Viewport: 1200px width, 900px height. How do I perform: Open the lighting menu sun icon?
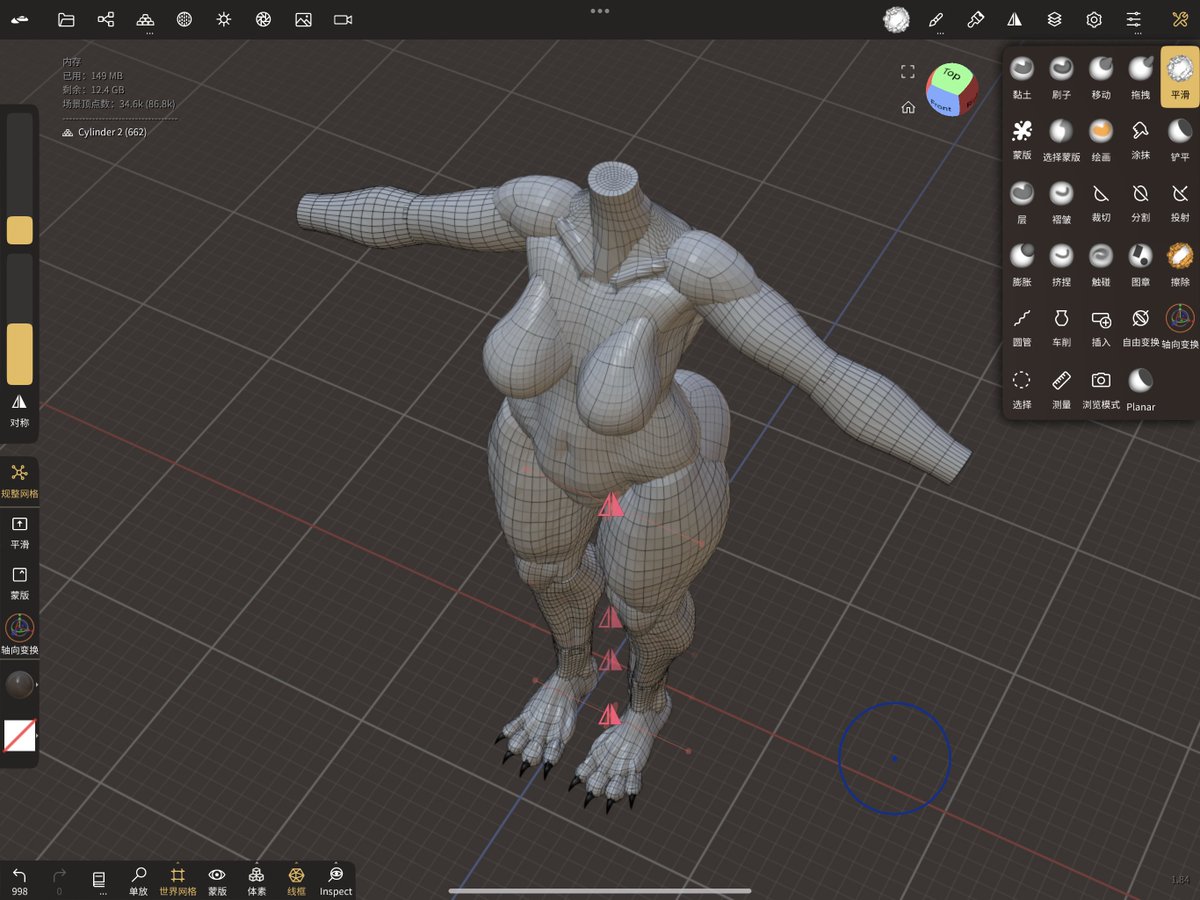224,19
